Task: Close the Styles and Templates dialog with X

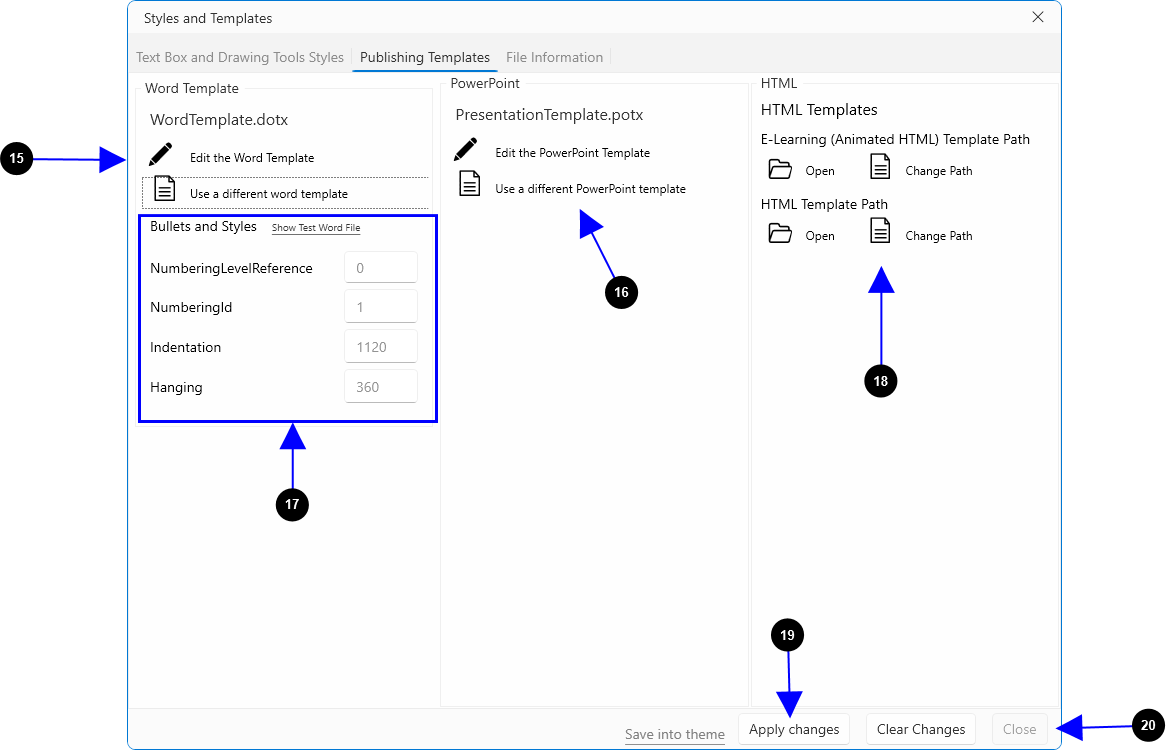Action: (1038, 17)
